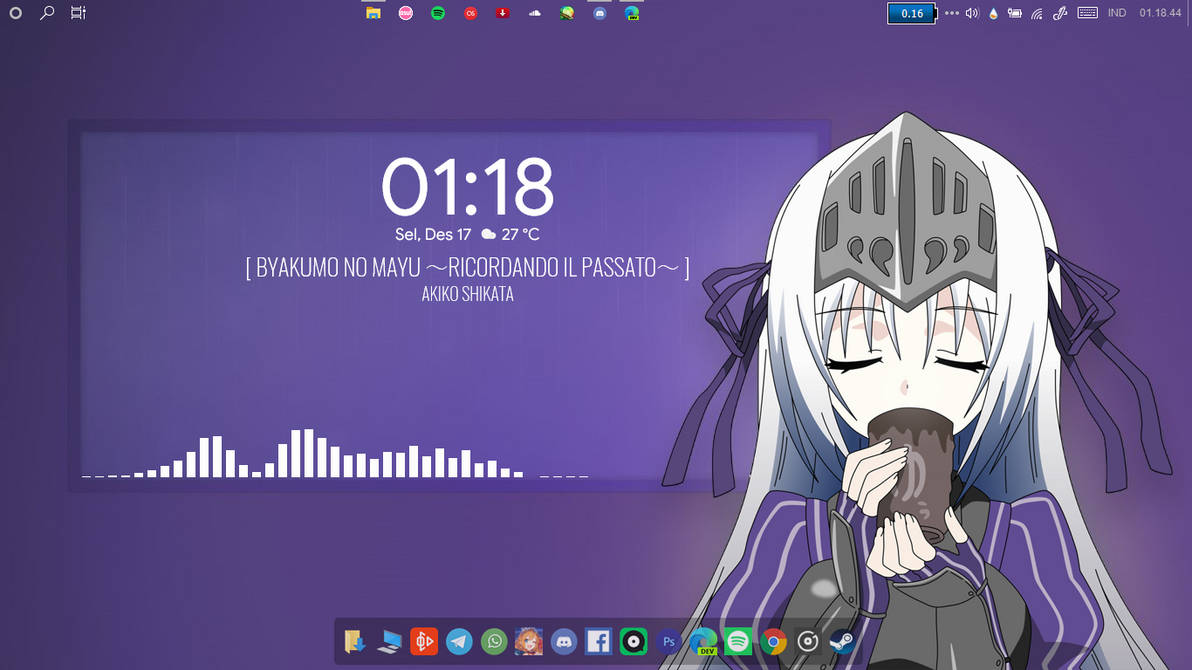Click the audio visualizer bars
Screen dimensions: 1192x670
pos(335,454)
